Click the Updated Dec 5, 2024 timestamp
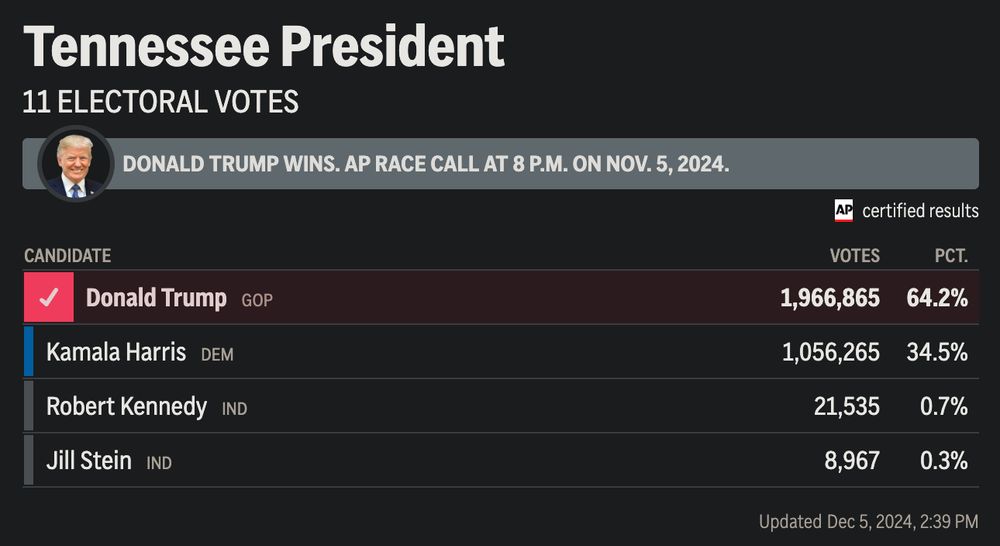 tap(868, 522)
